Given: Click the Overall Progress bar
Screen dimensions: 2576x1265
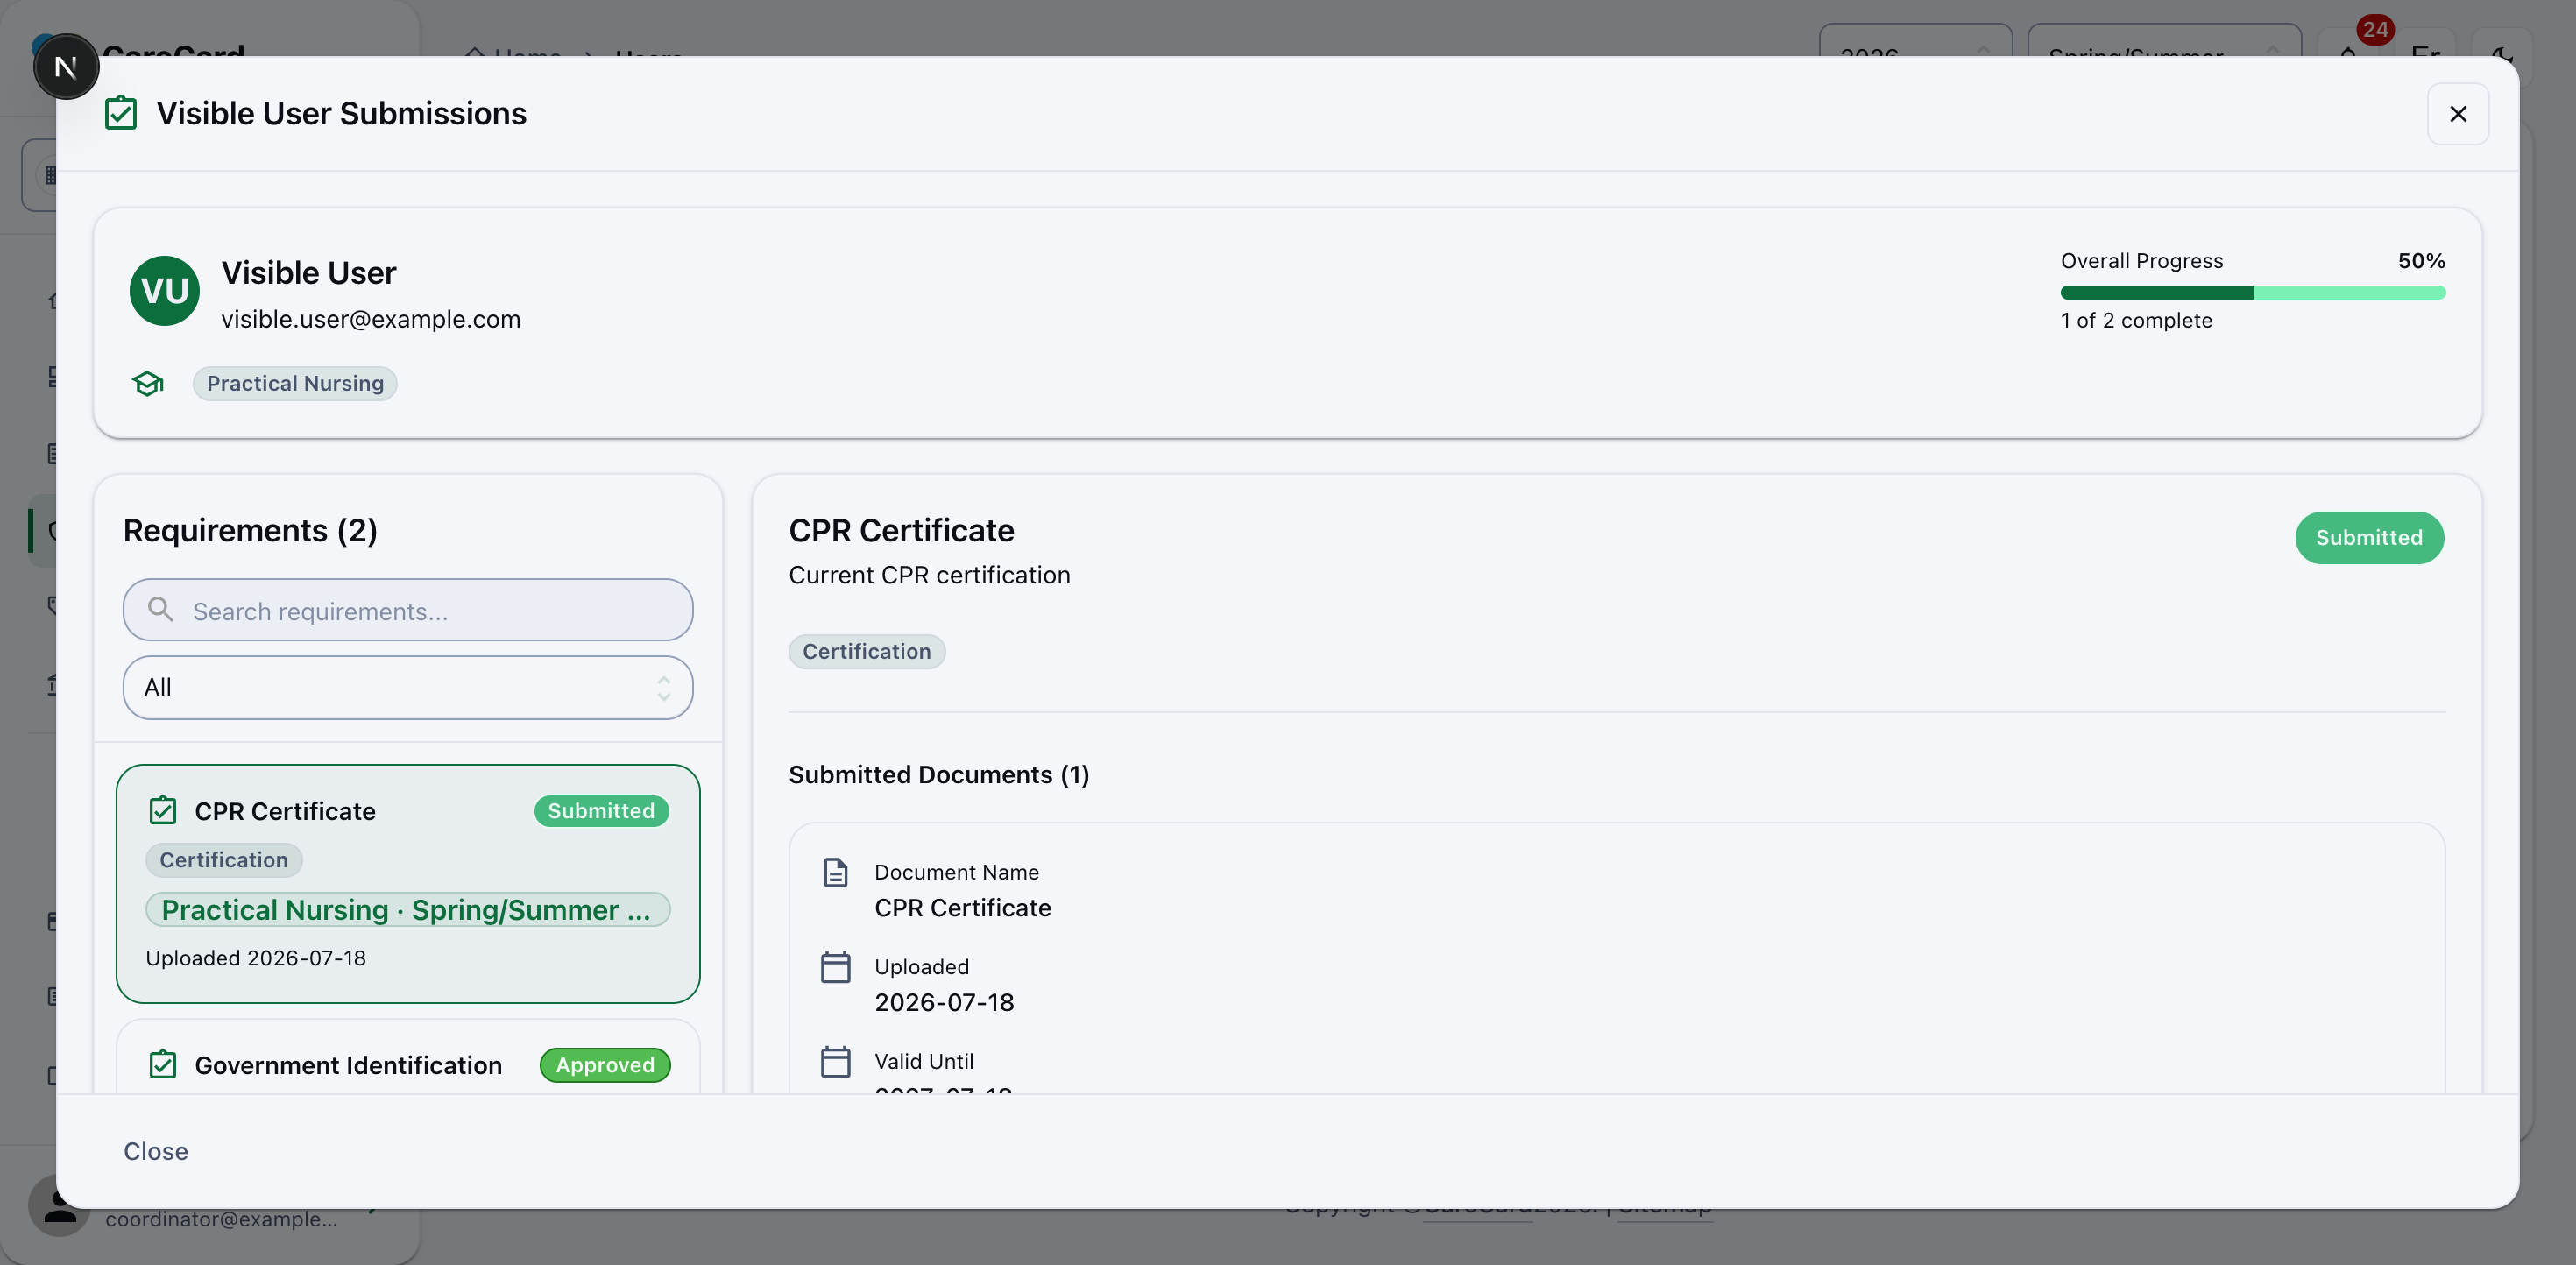Looking at the screenshot, I should click(2252, 293).
